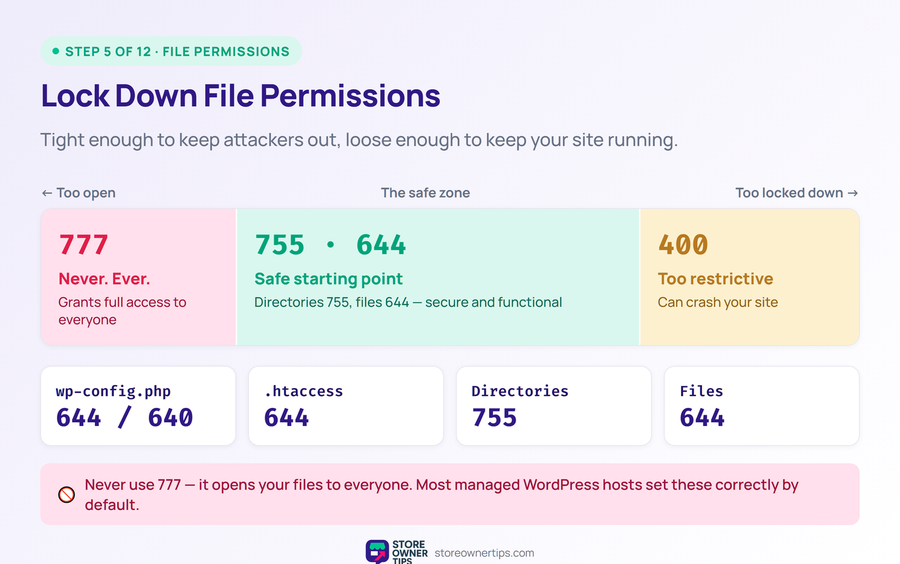Viewport: 900px width, 564px height.
Task: Click the Step 5 of 12 badge
Action: 171,51
